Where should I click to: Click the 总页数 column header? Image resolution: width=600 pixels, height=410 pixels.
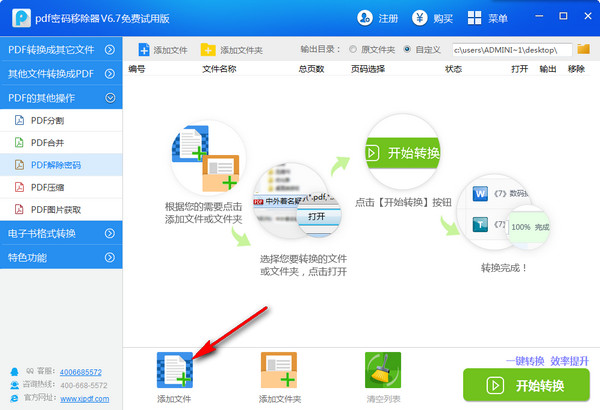click(x=311, y=69)
